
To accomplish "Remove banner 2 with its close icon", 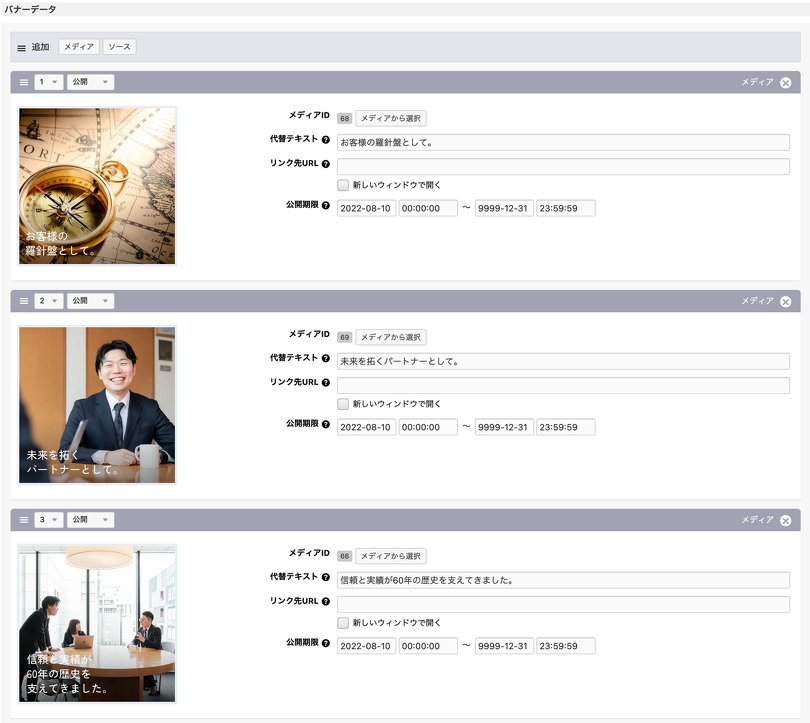I will (785, 301).
